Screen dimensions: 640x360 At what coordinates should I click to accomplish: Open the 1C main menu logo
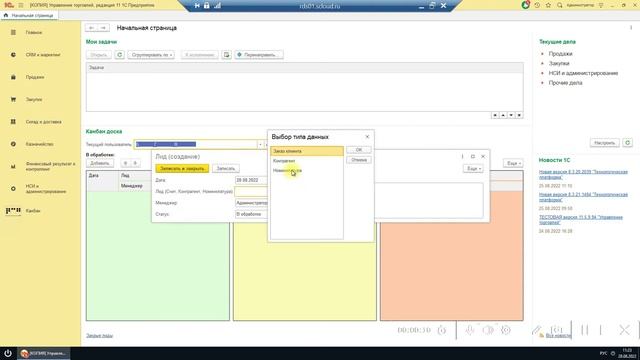(x=9, y=5)
